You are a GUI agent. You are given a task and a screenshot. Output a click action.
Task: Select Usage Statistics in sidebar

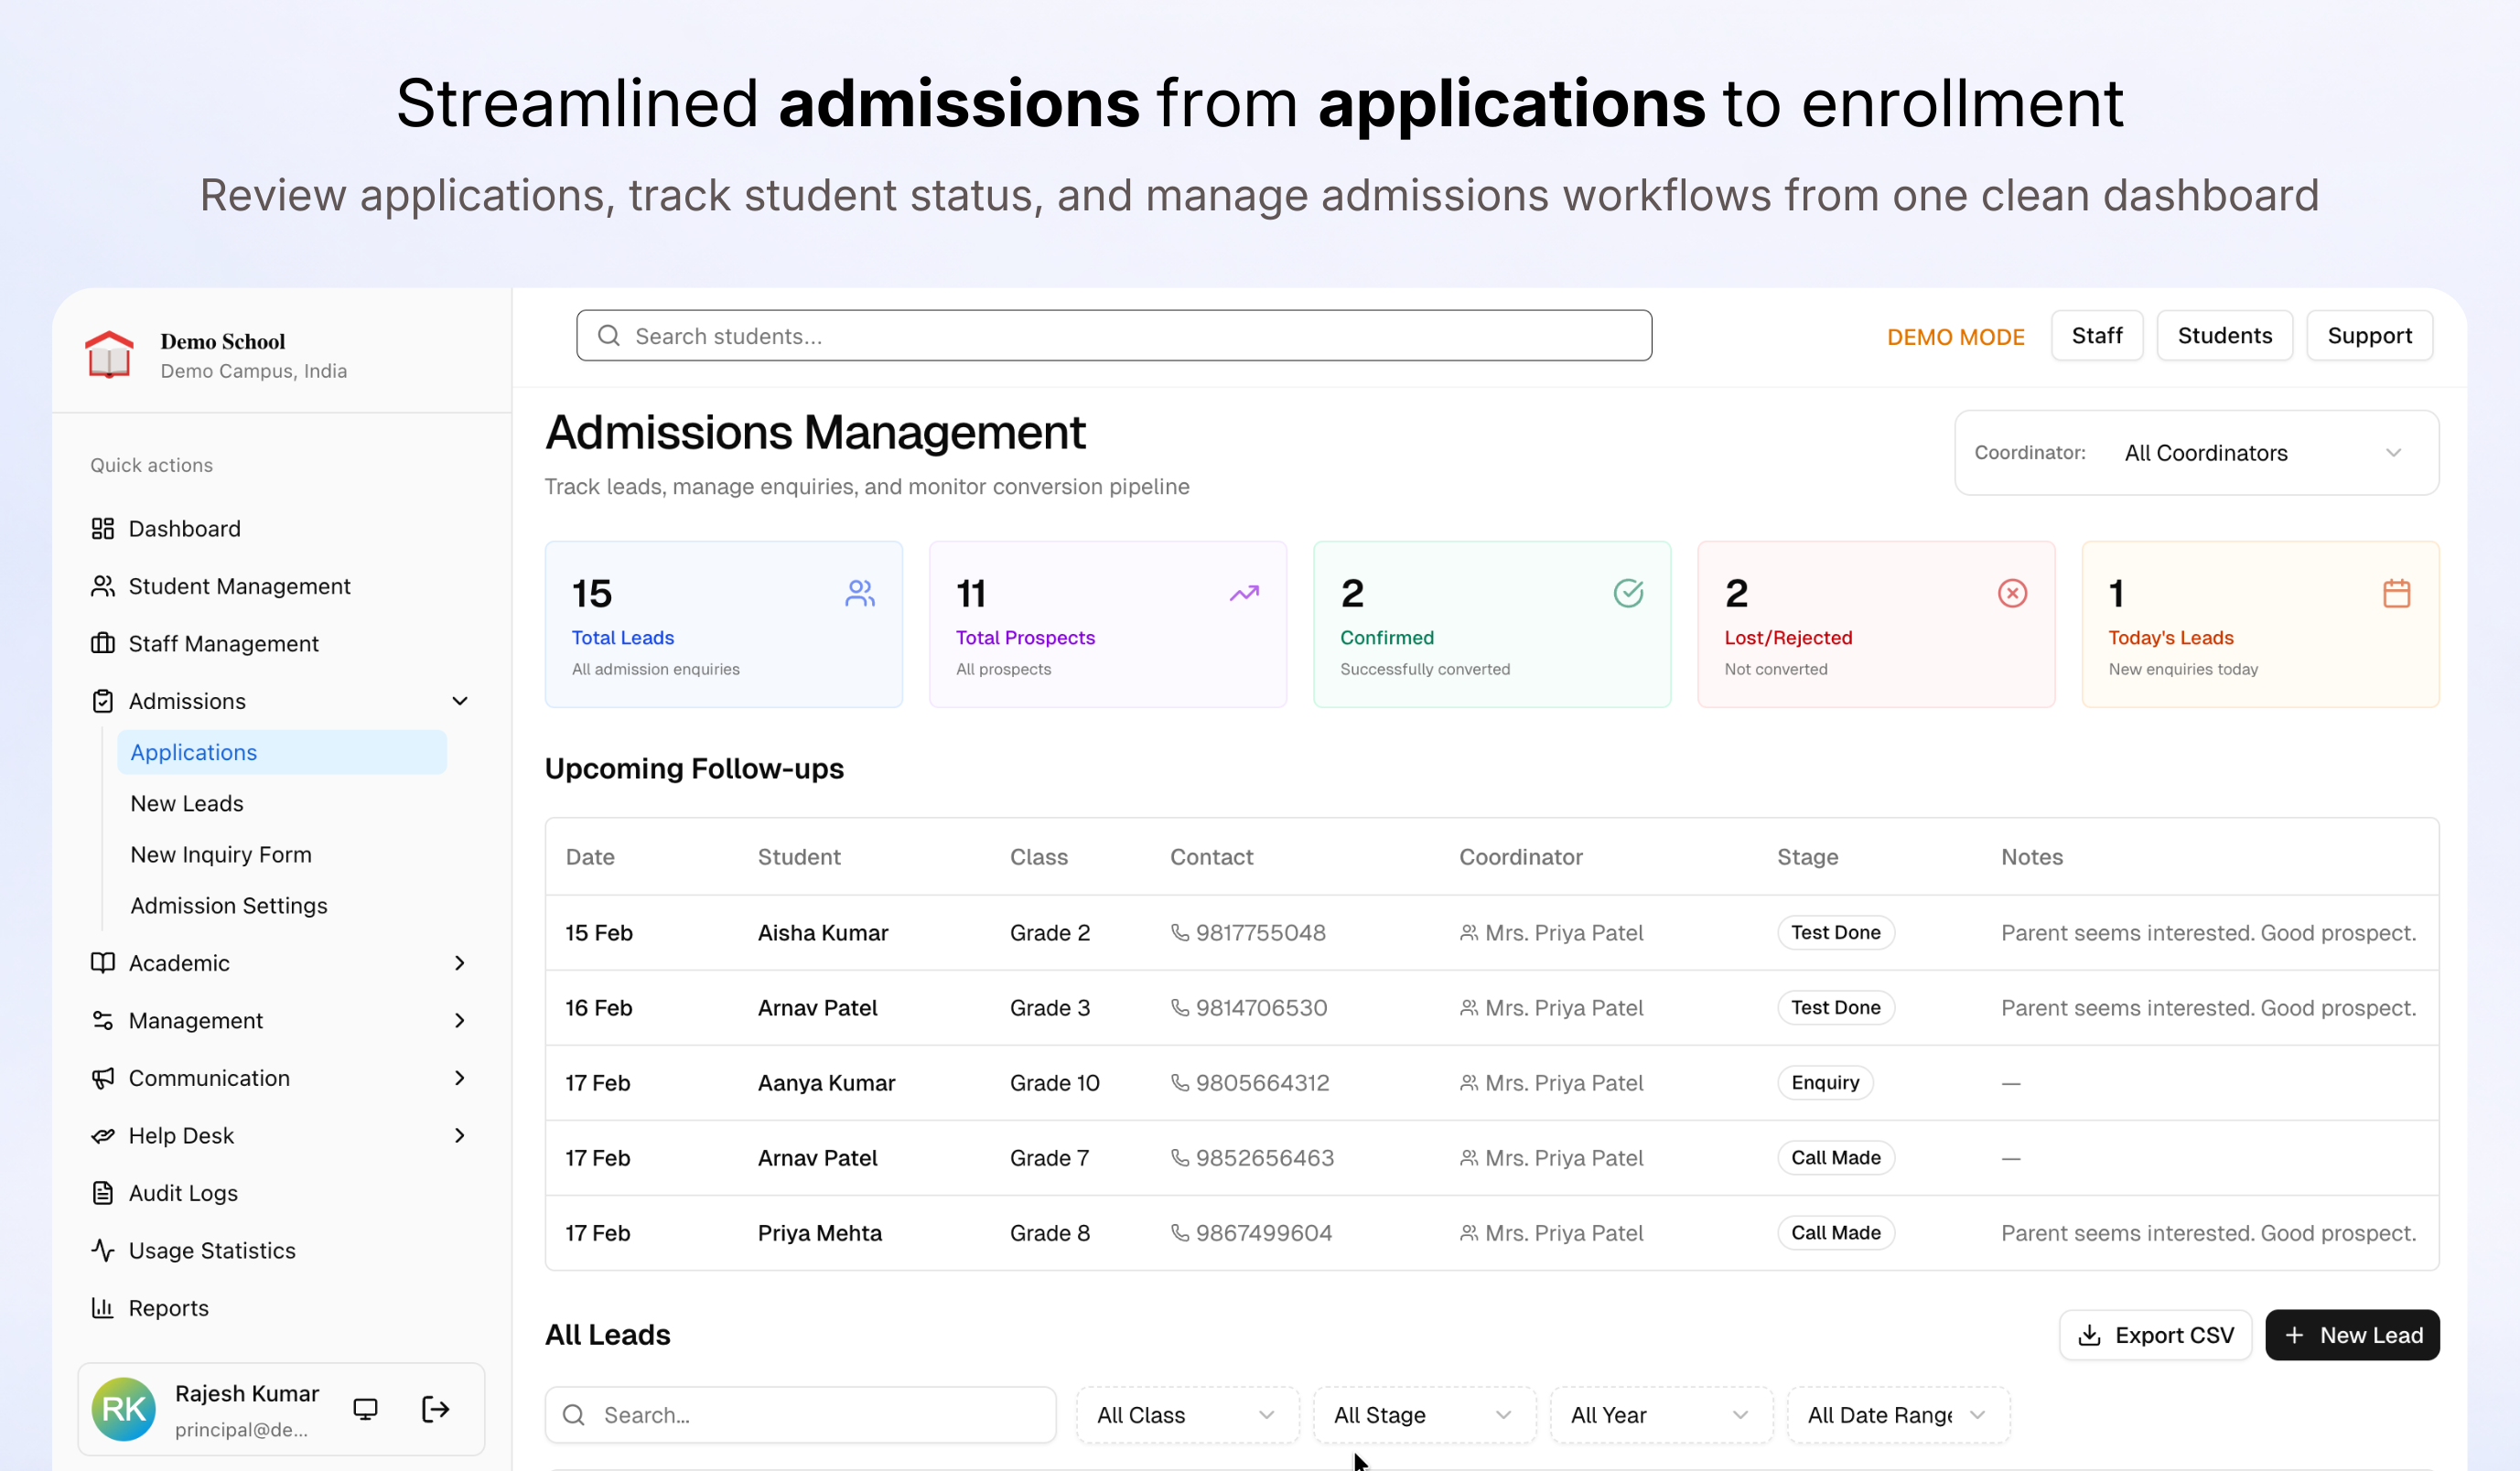[211, 1249]
